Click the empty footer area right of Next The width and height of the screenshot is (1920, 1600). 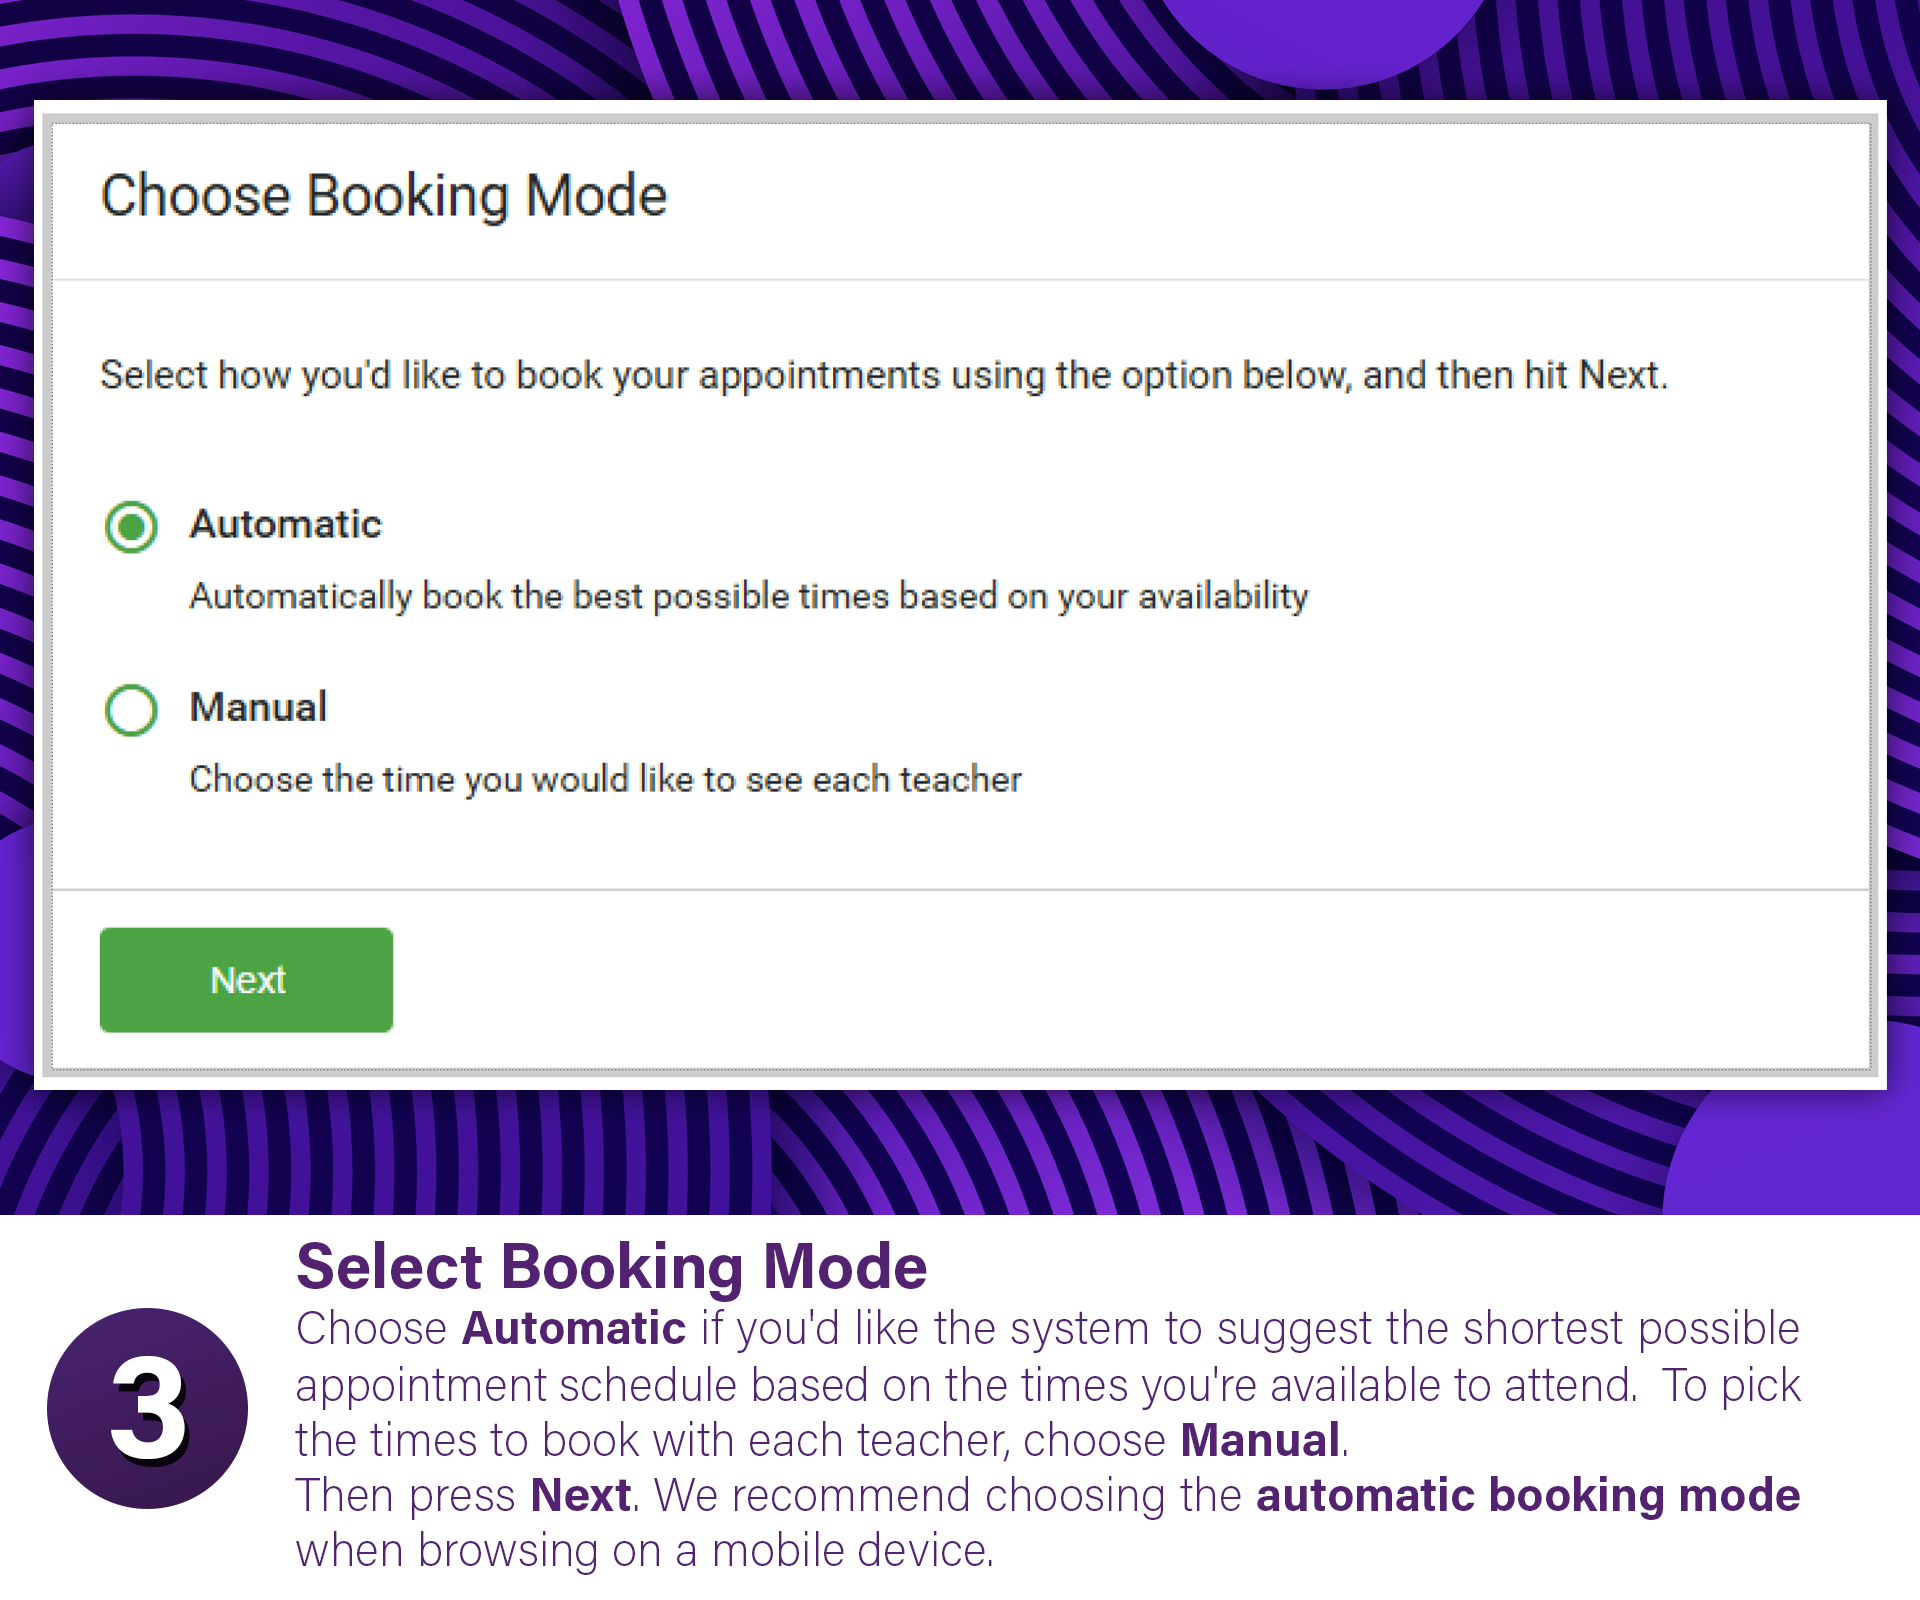(1100, 980)
